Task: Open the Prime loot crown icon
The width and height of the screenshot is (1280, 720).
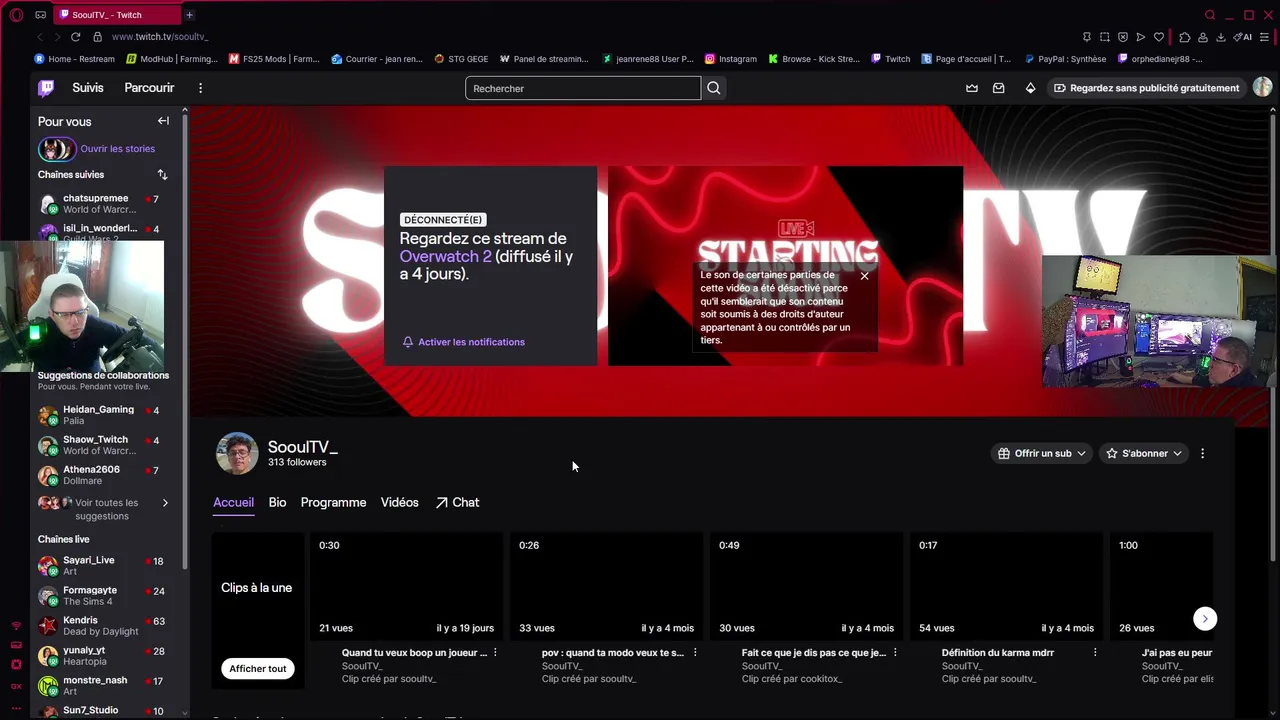Action: [x=971, y=88]
